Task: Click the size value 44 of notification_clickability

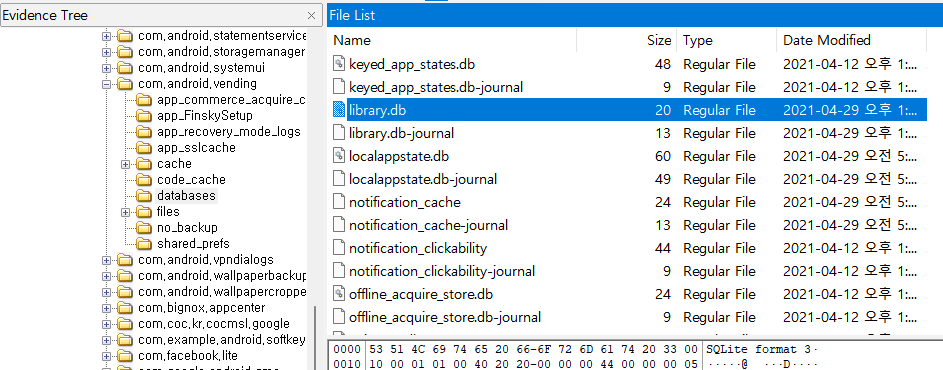Action: pos(663,248)
